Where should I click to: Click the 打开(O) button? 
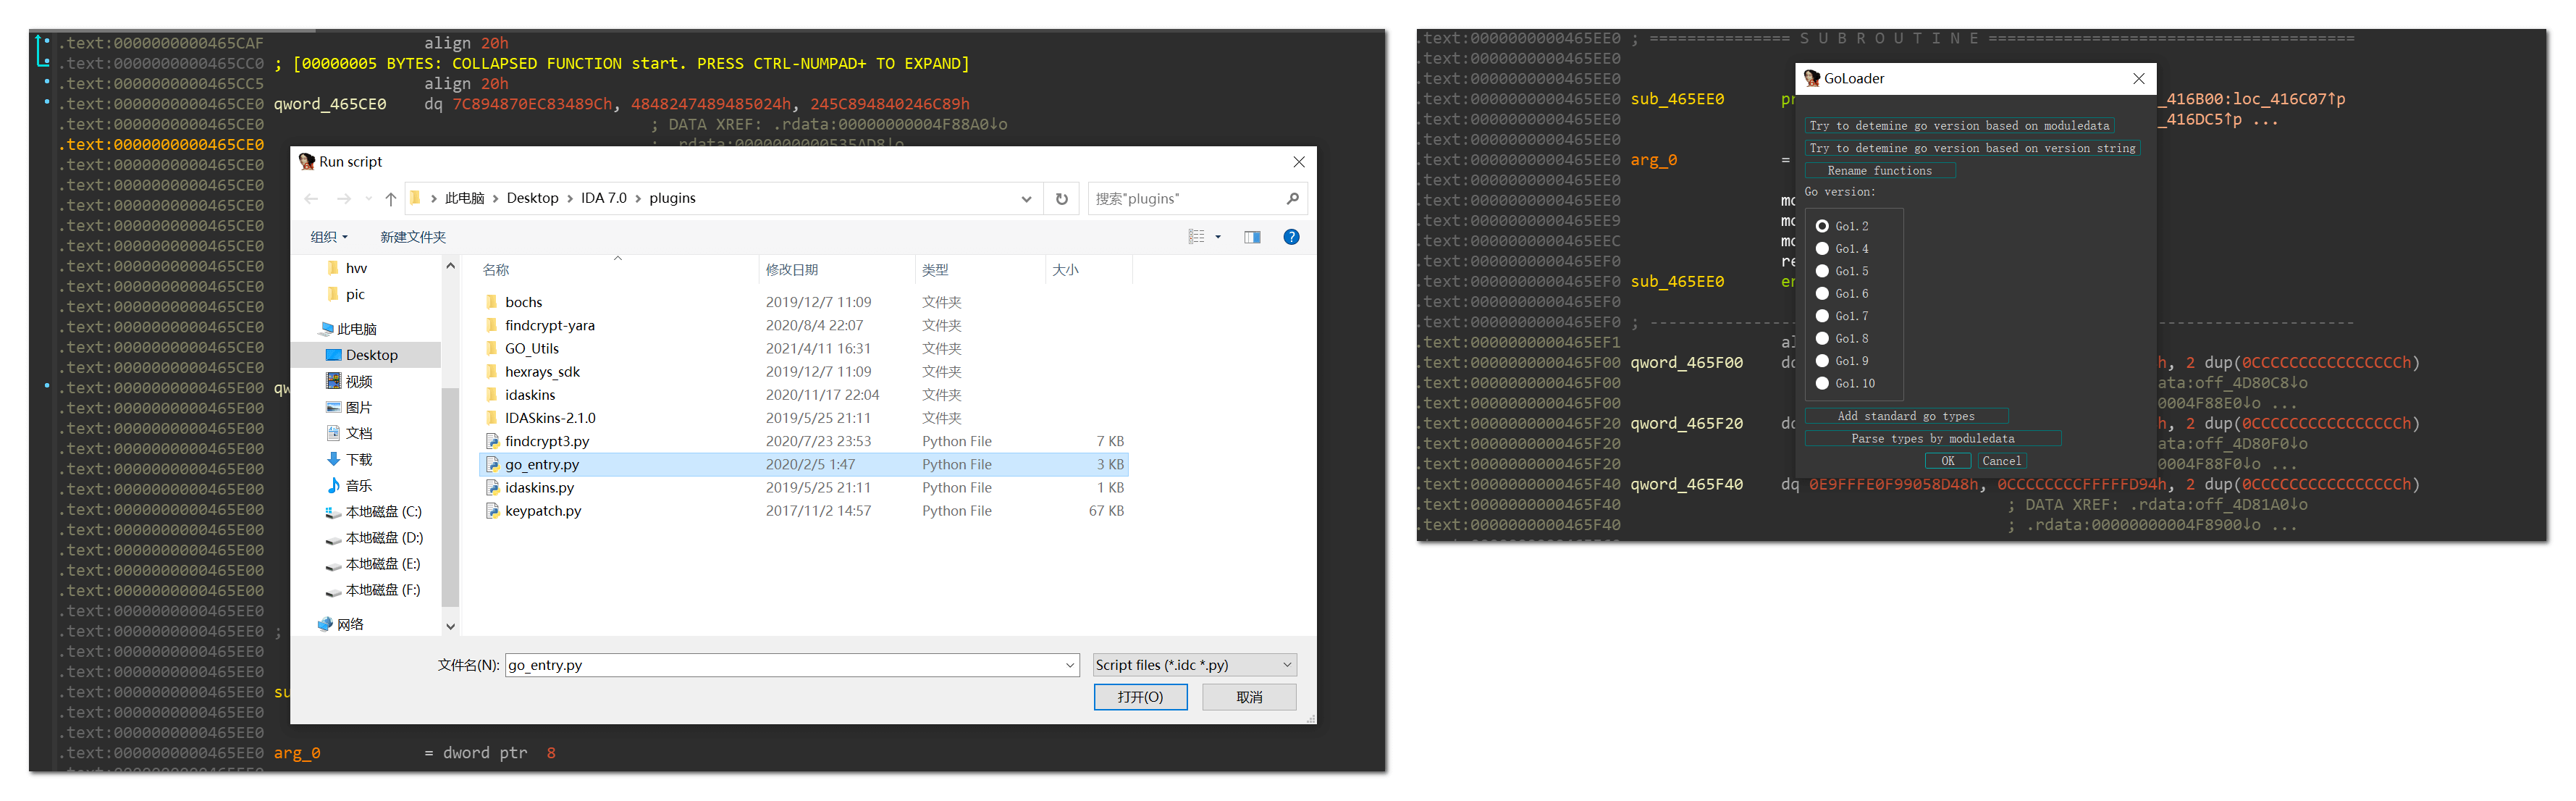[x=1140, y=697]
